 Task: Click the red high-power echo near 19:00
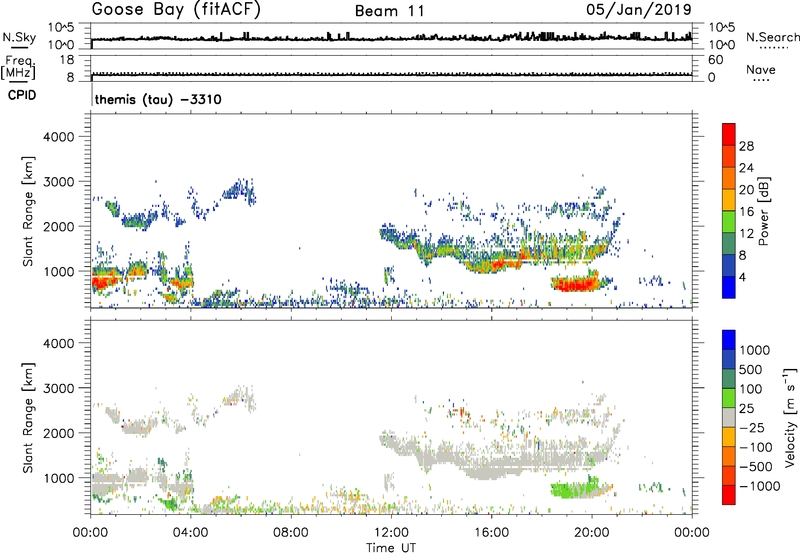point(574,284)
